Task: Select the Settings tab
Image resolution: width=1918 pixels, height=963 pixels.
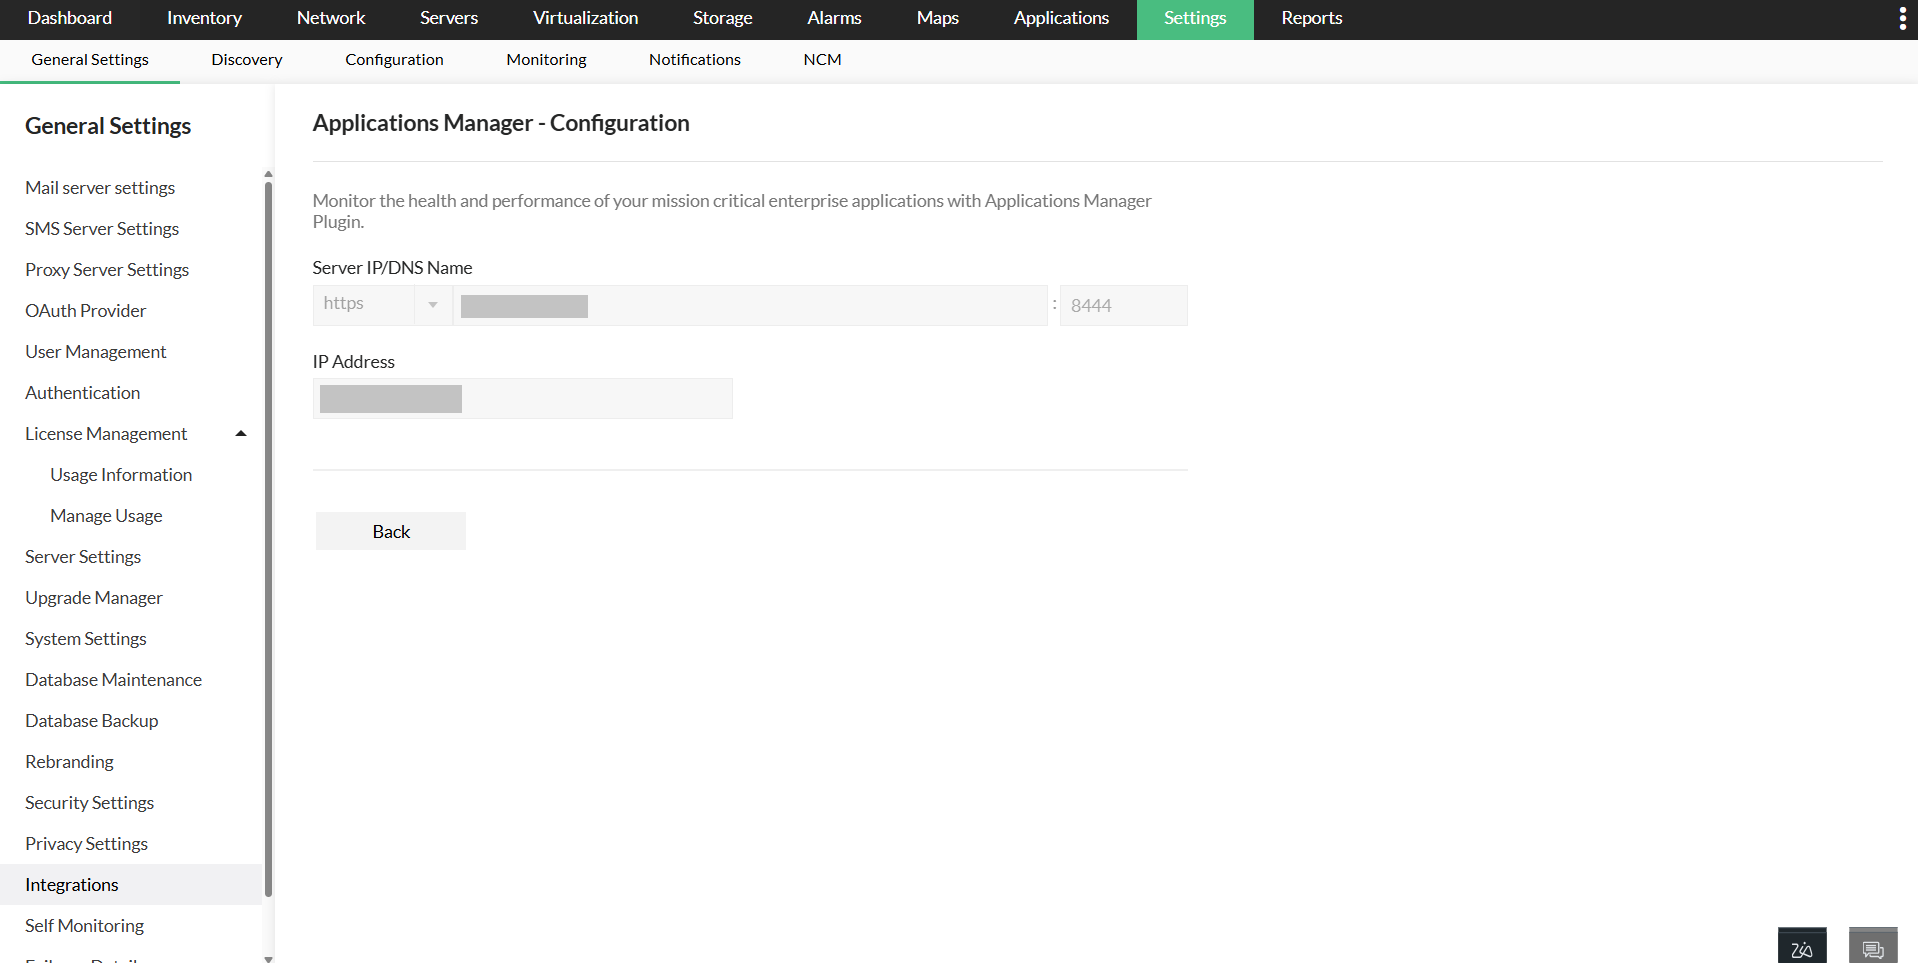Action: tap(1195, 19)
